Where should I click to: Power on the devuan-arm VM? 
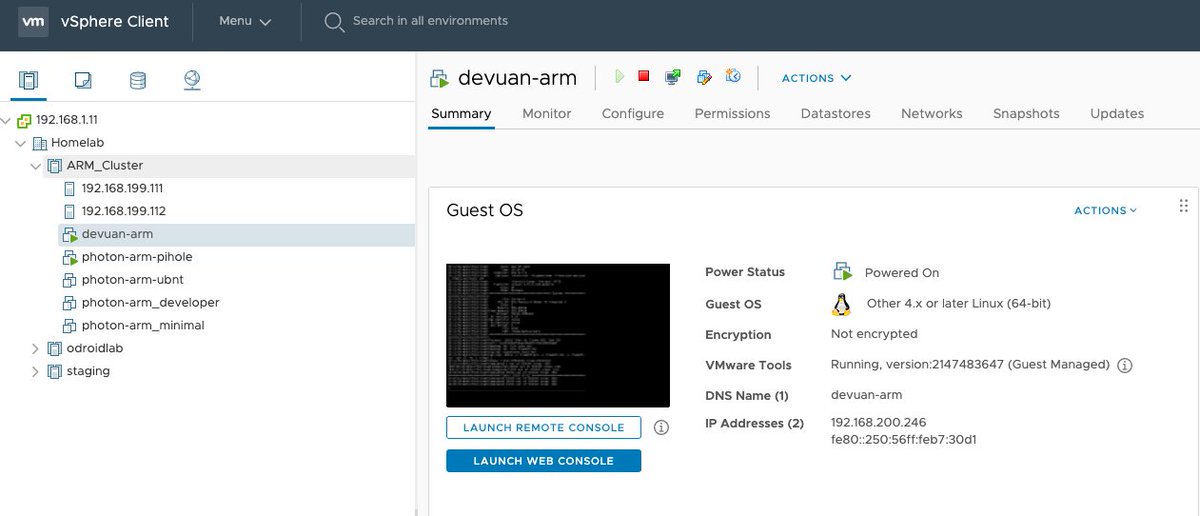click(620, 76)
